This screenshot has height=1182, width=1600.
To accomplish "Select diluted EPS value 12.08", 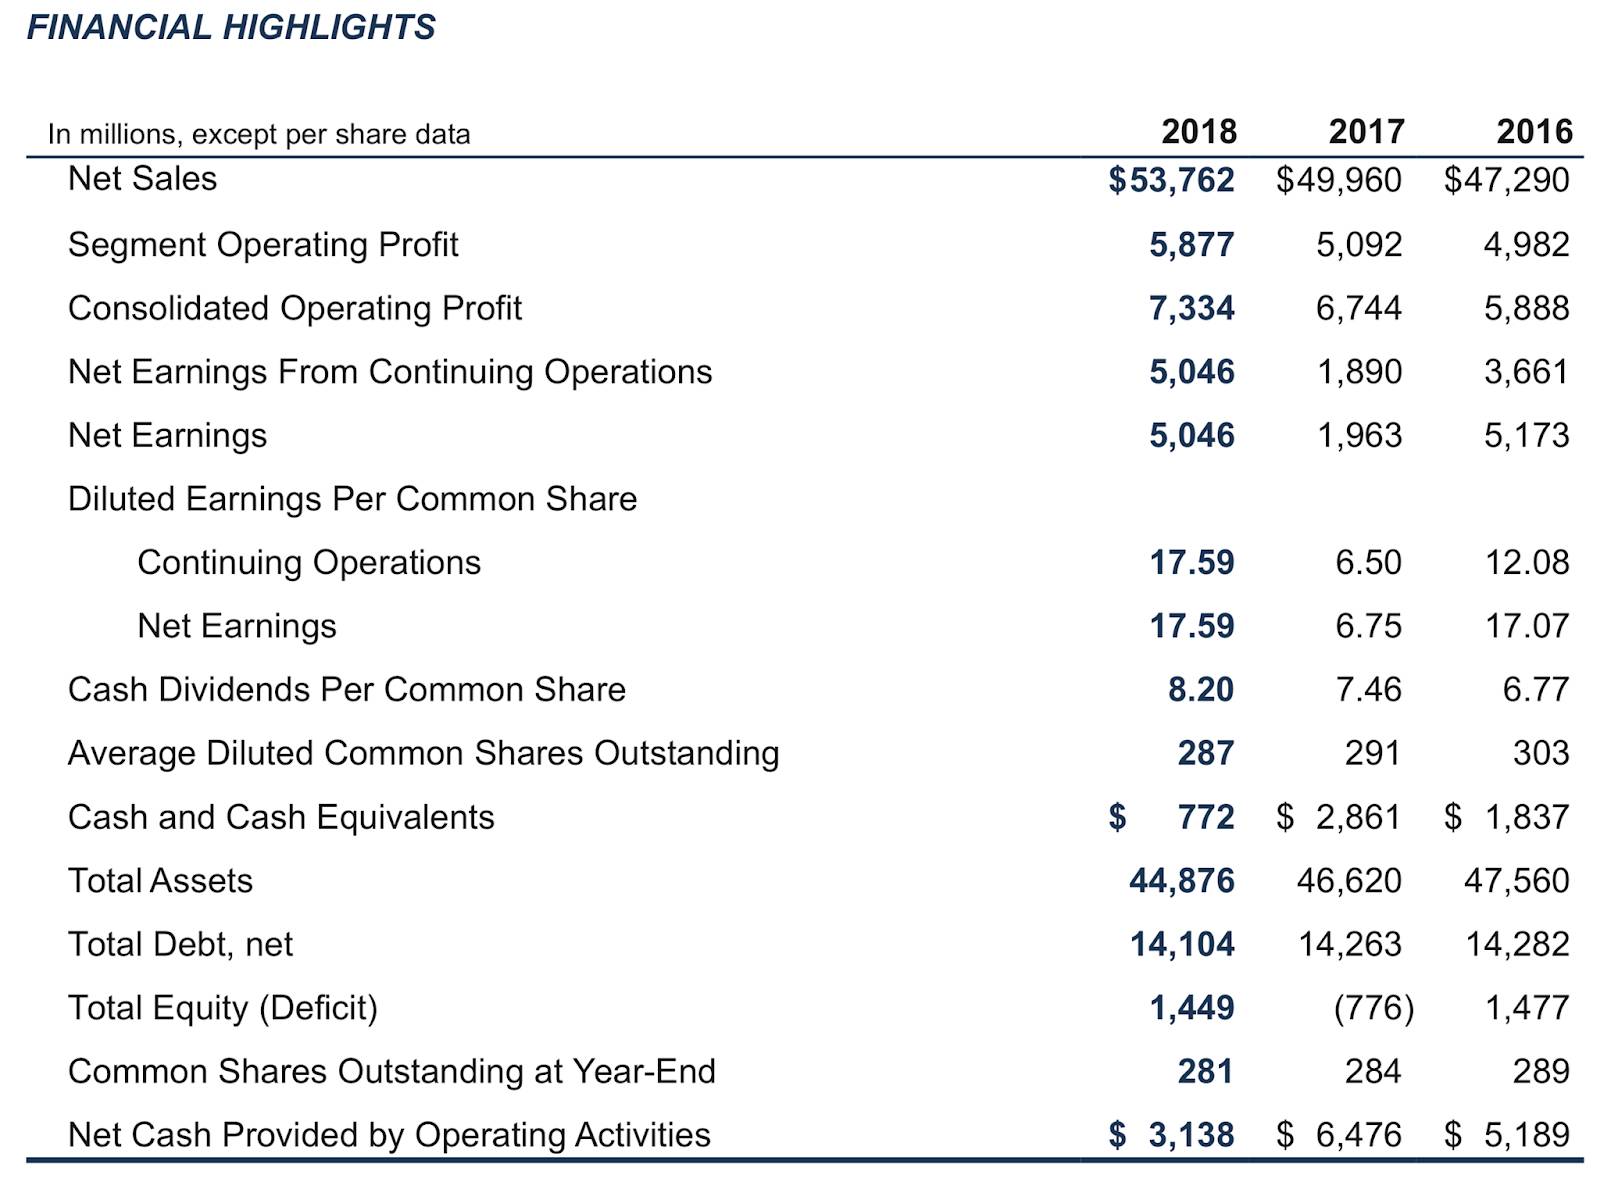I will pos(1527,562).
